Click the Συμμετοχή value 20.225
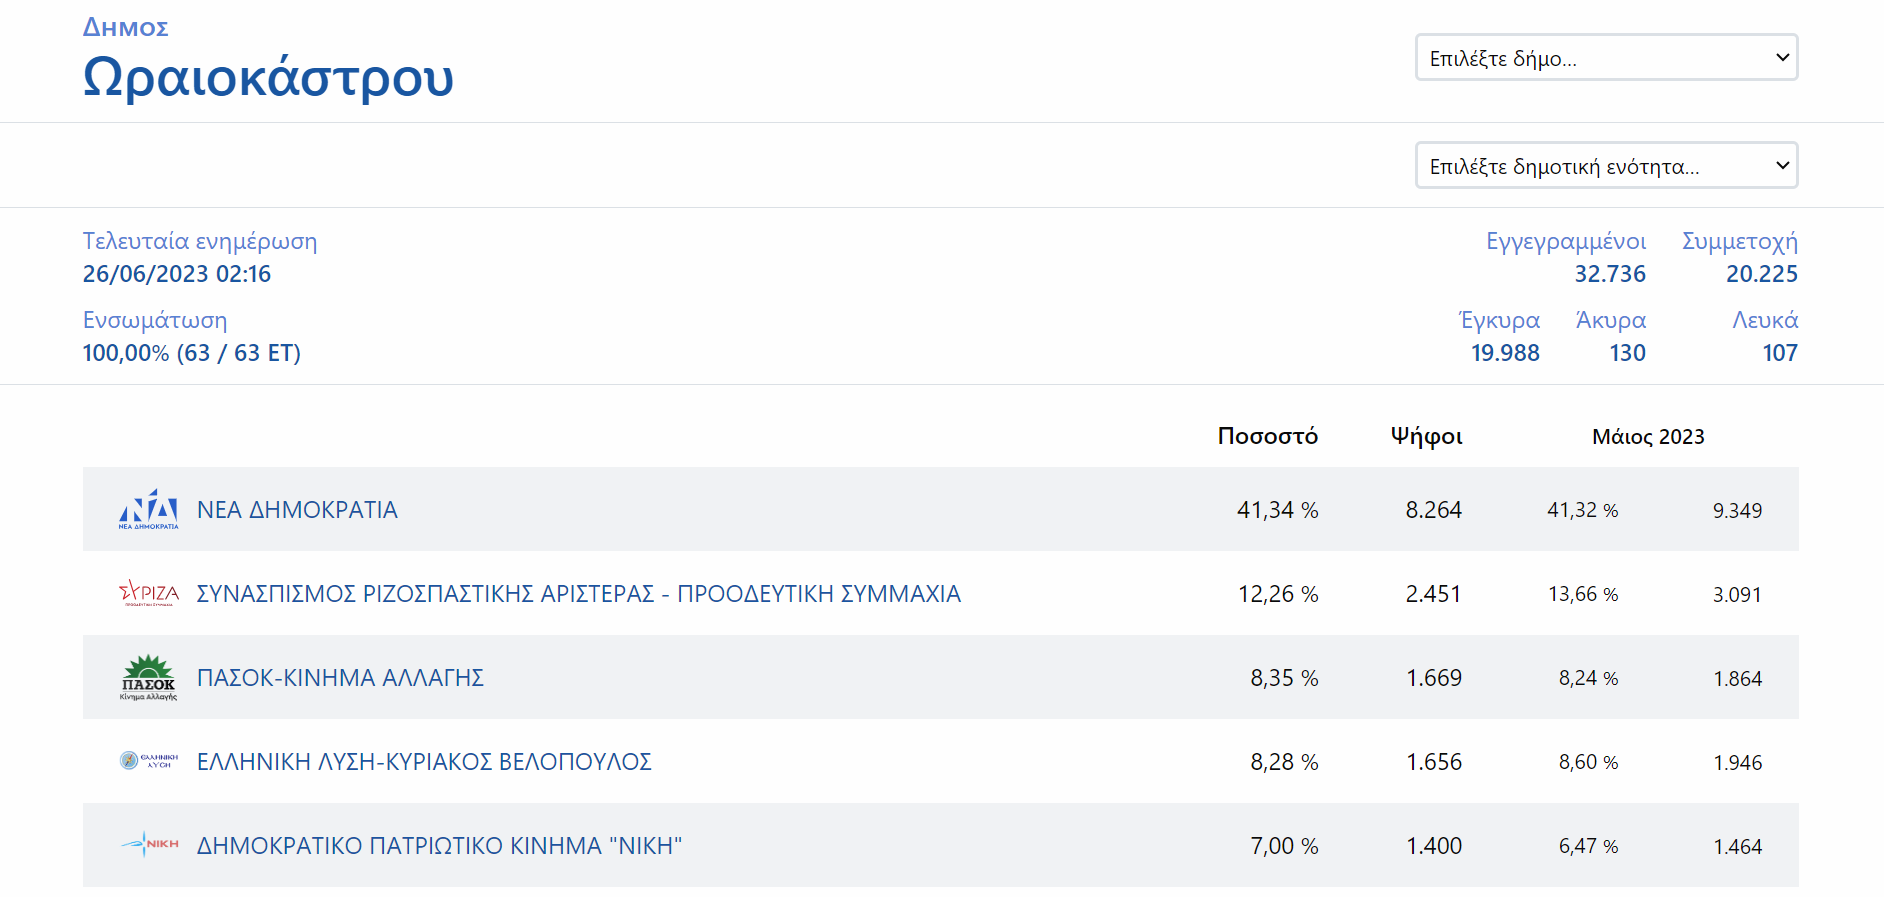 [x=1761, y=274]
